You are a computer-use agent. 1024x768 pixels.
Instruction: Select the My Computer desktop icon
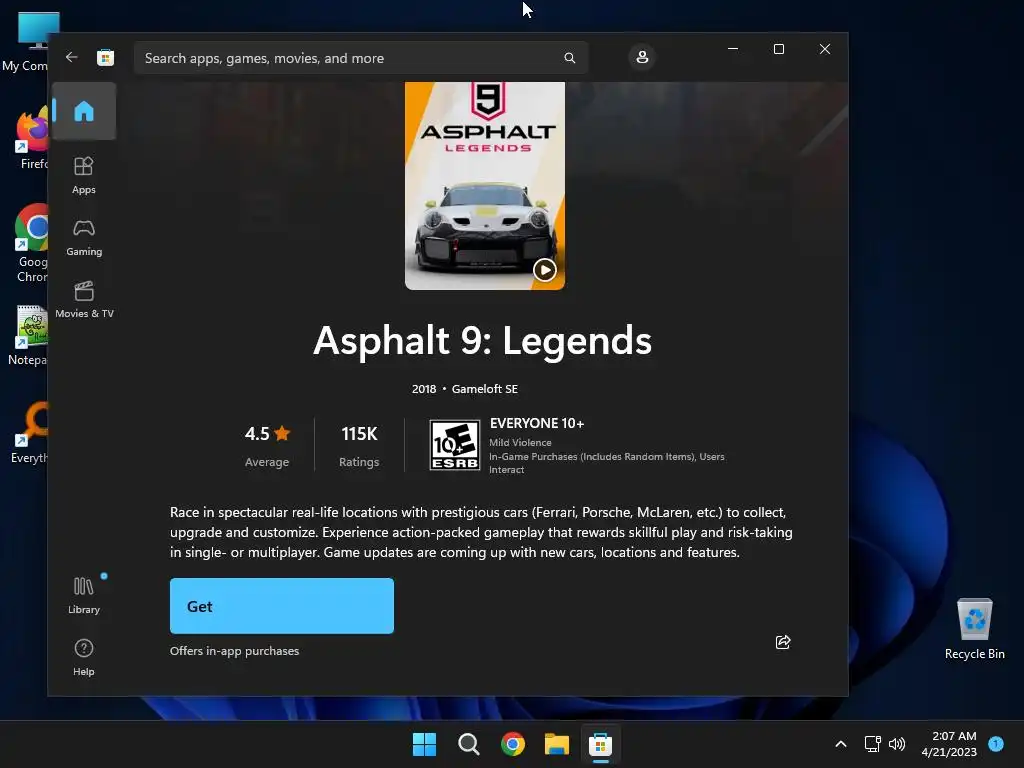(x=30, y=42)
